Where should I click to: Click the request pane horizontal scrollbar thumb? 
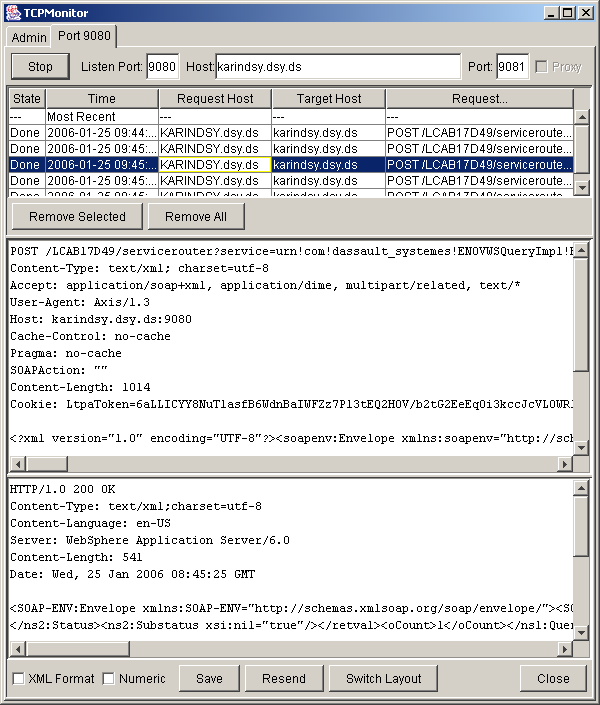tap(47, 464)
